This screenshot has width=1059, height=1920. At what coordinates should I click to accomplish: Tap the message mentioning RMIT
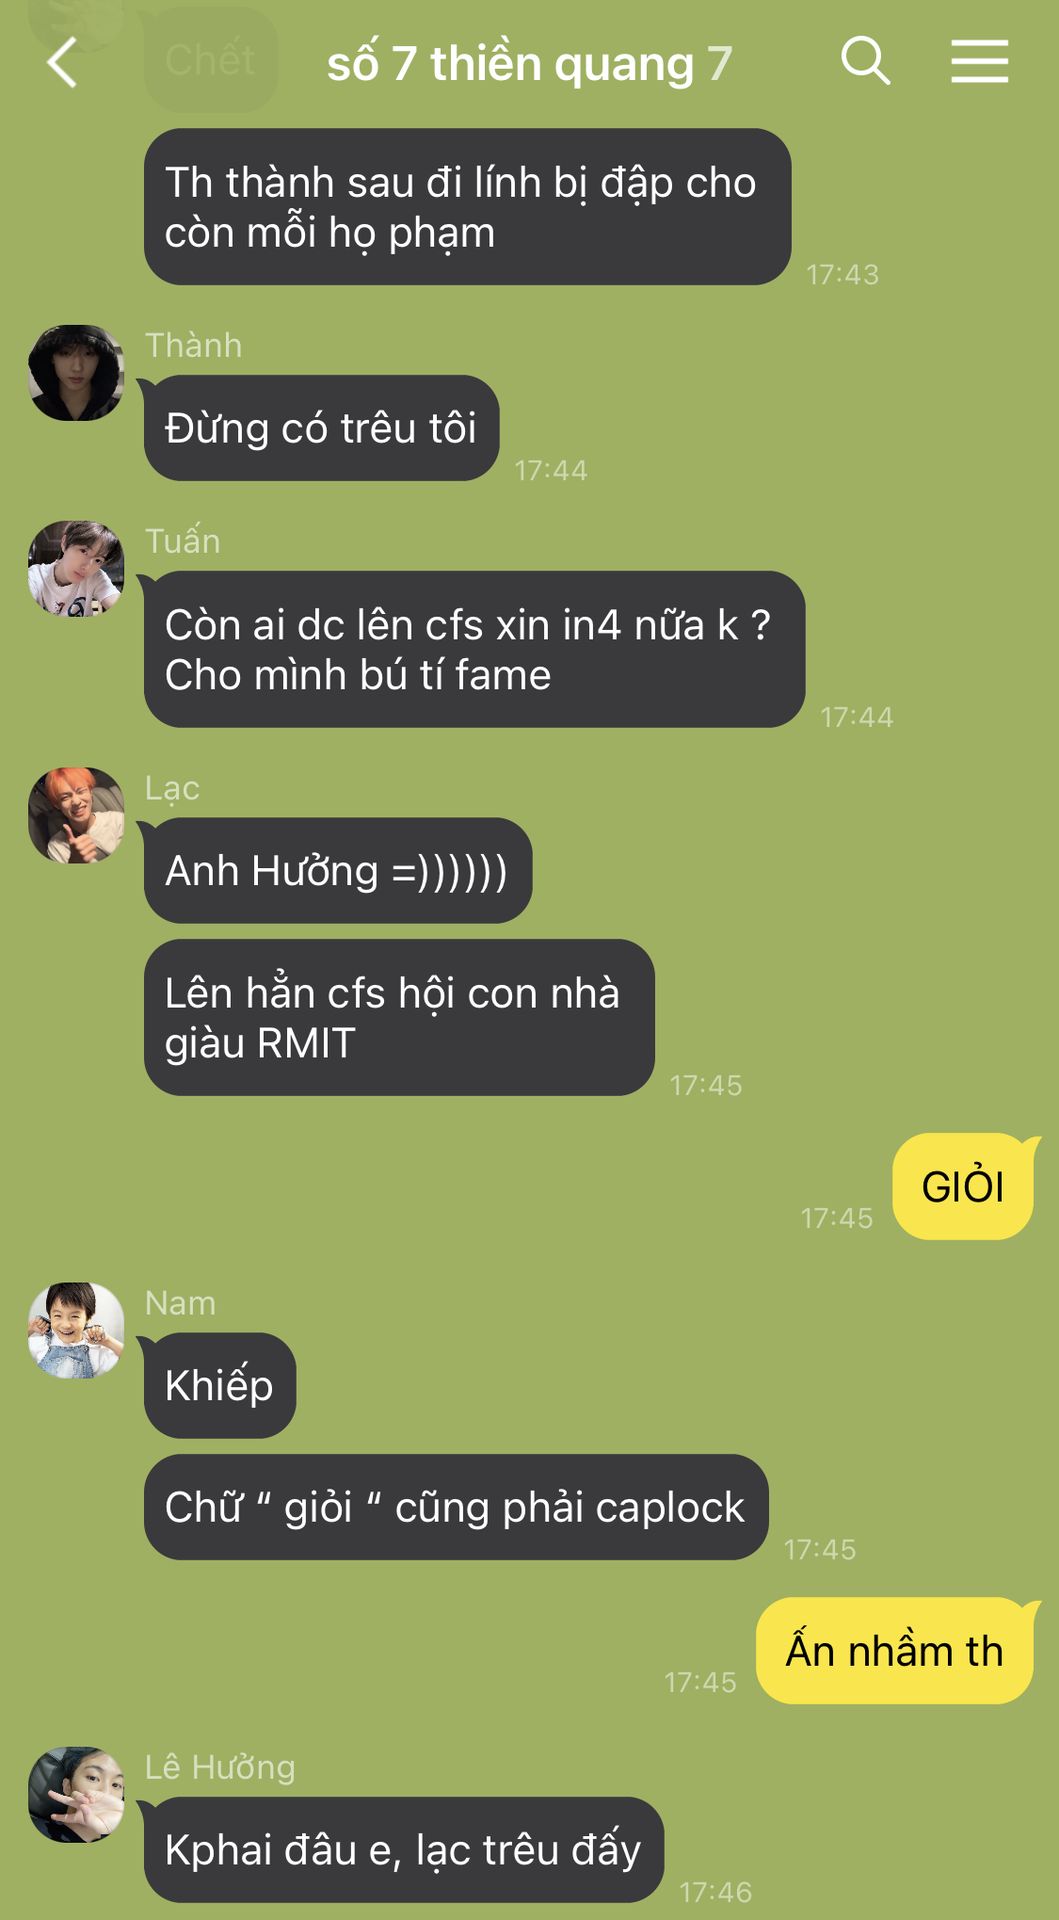click(x=399, y=1017)
